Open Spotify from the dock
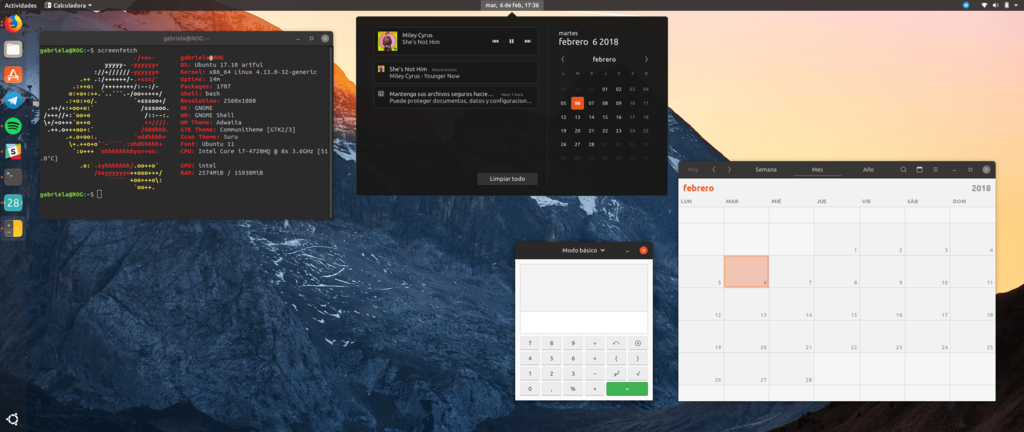Screen dimensions: 1024x432 click(13, 125)
